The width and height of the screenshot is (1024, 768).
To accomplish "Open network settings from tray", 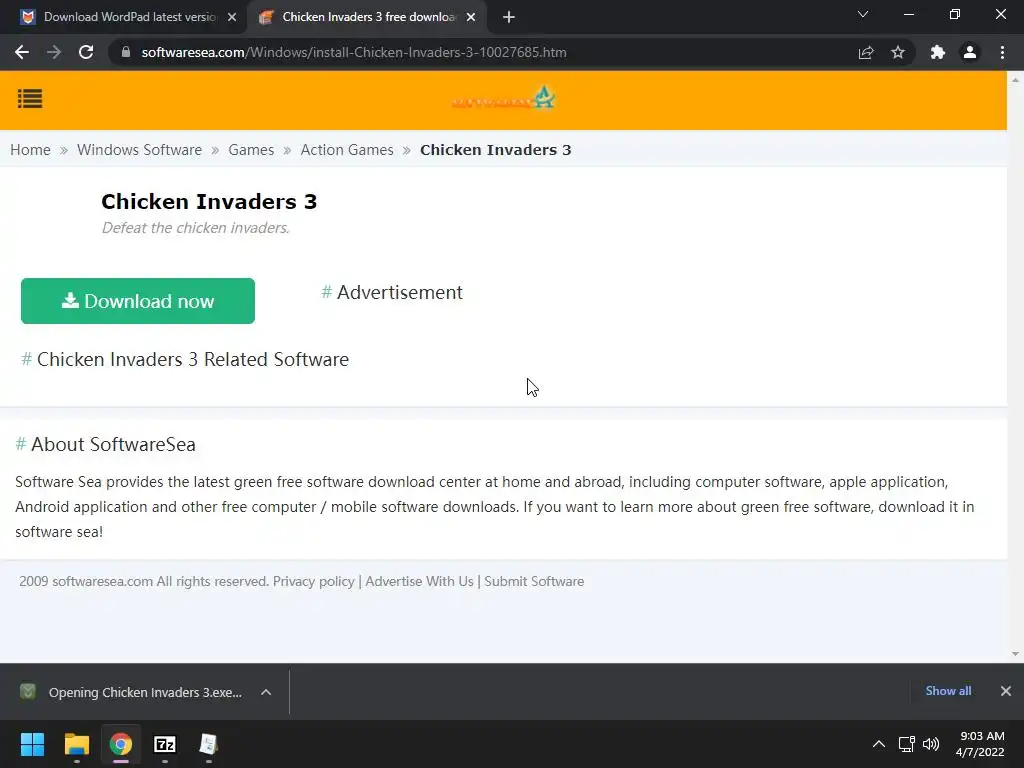I will tap(906, 744).
